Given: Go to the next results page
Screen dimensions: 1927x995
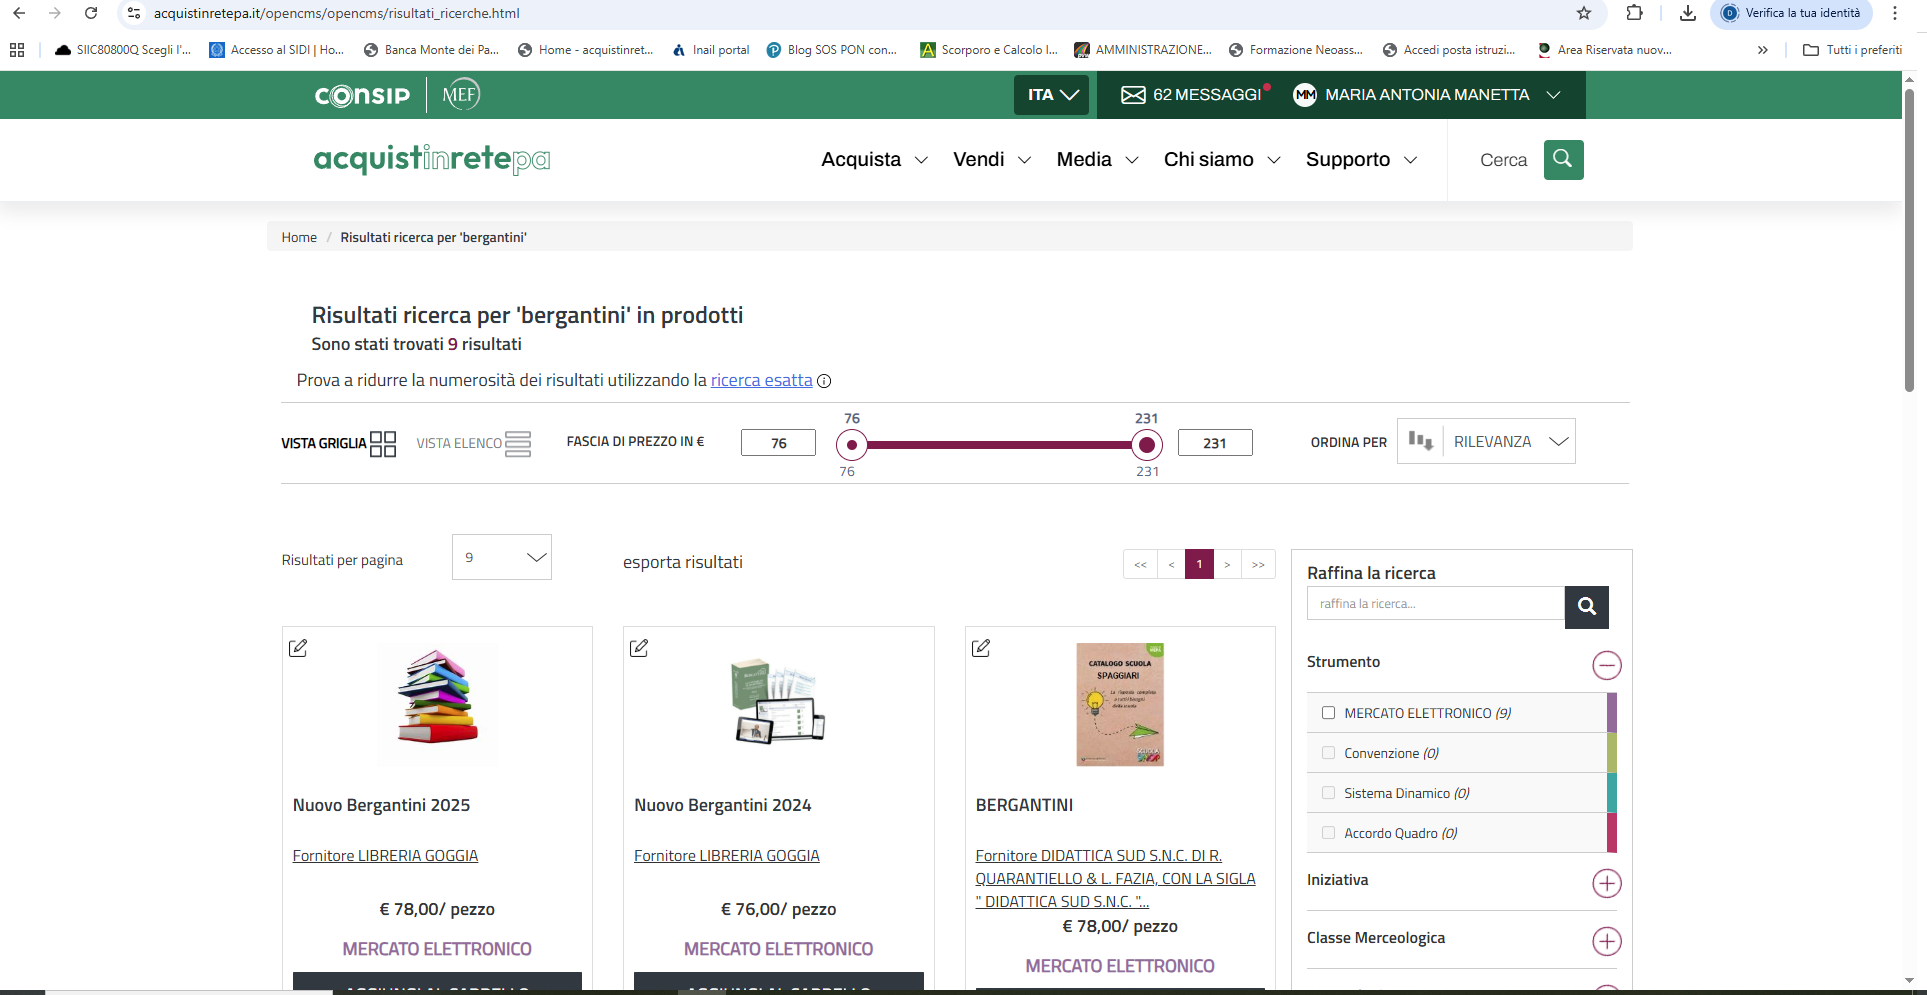Looking at the screenshot, I should pyautogui.click(x=1227, y=564).
